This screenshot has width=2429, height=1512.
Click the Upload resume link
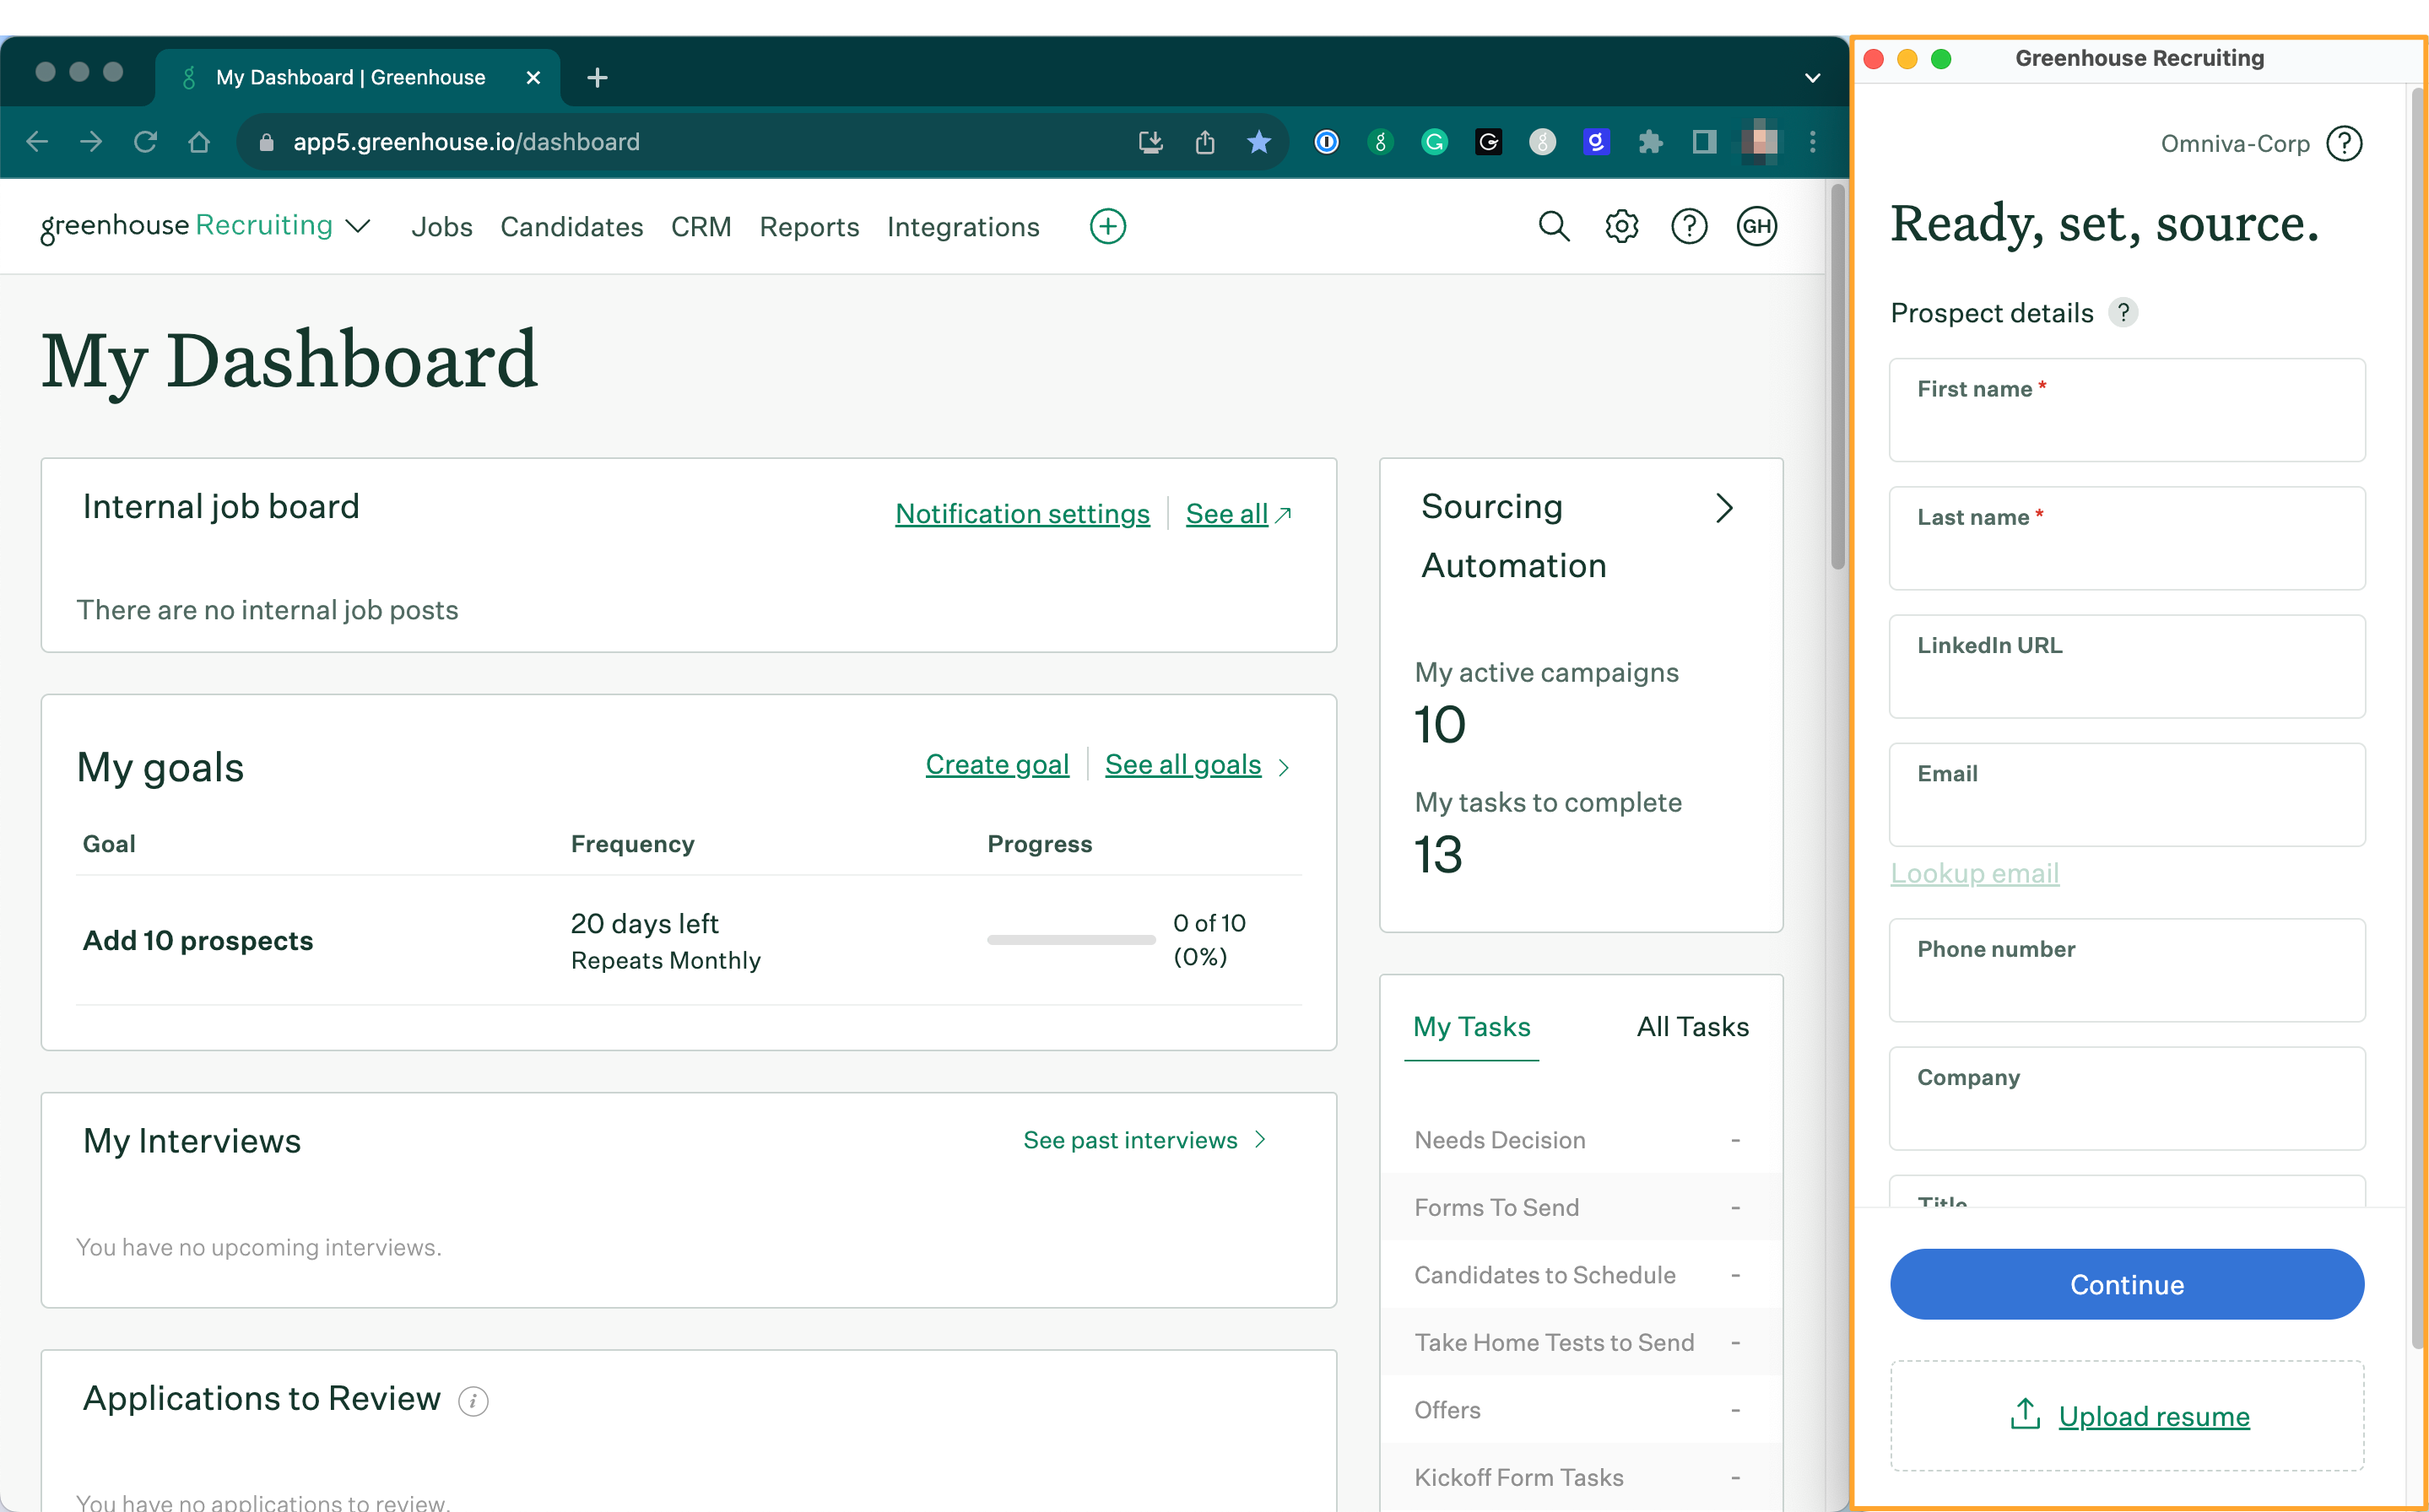pyautogui.click(x=2153, y=1416)
